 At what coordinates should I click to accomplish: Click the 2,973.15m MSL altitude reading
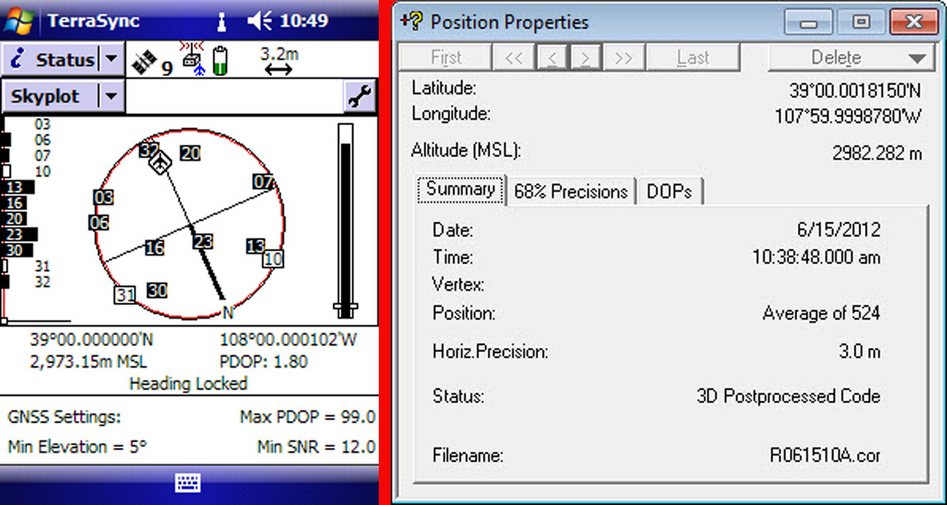pos(88,362)
